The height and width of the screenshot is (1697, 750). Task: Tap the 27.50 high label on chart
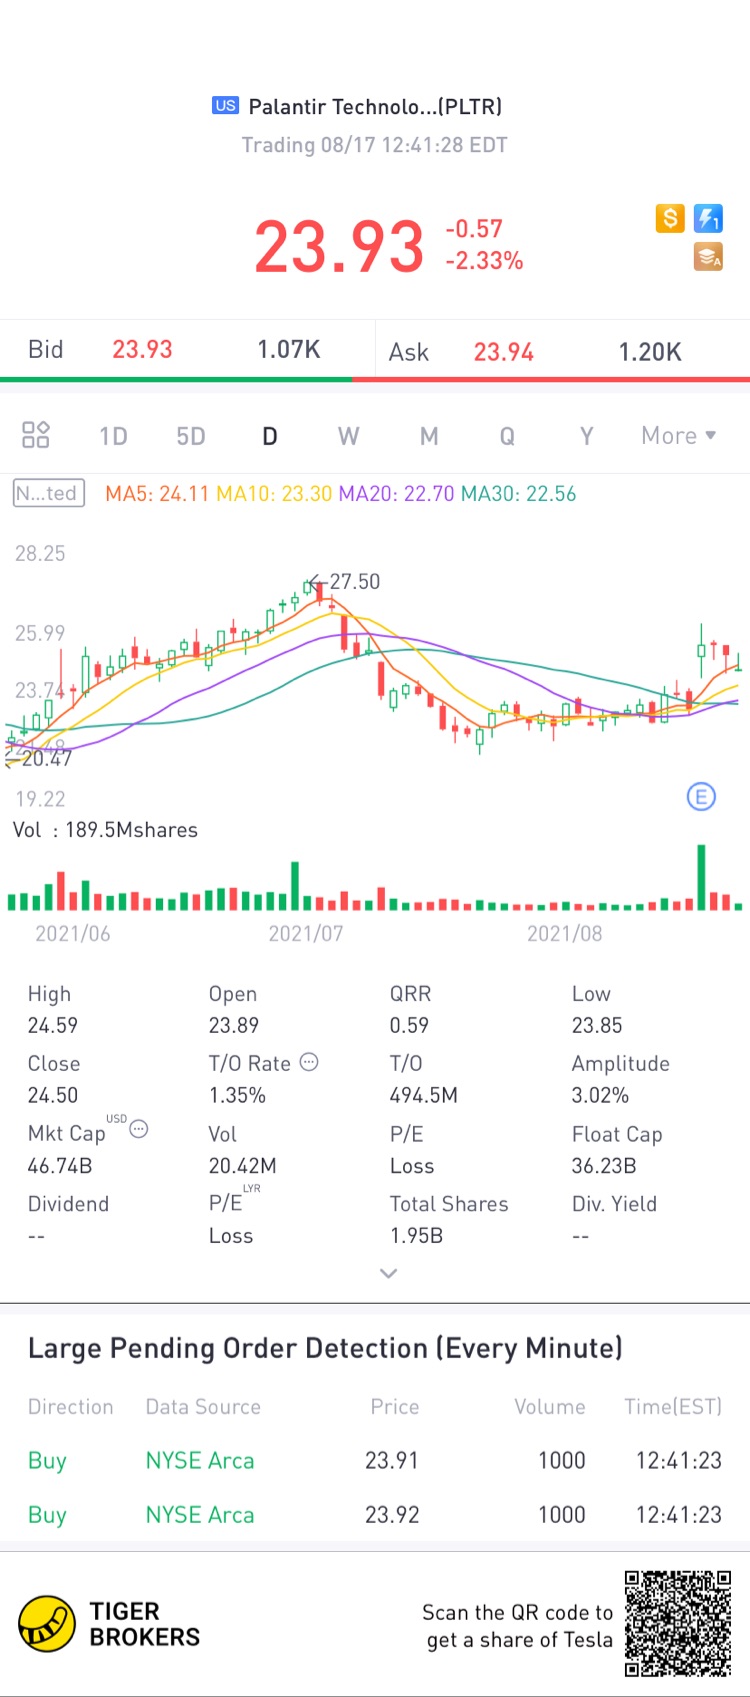click(x=355, y=581)
